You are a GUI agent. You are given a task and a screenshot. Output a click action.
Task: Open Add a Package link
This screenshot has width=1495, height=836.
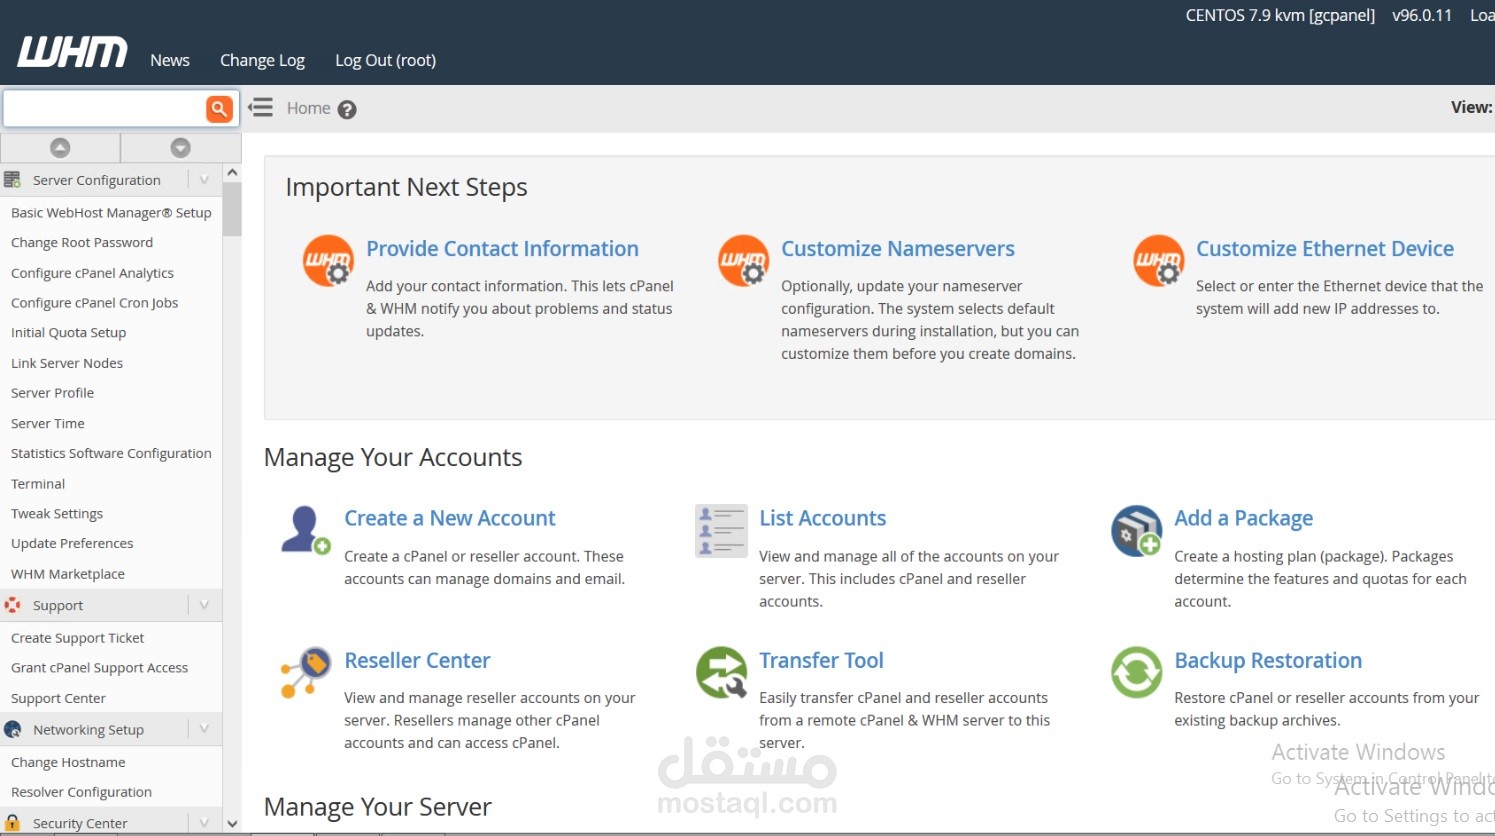click(x=1243, y=518)
